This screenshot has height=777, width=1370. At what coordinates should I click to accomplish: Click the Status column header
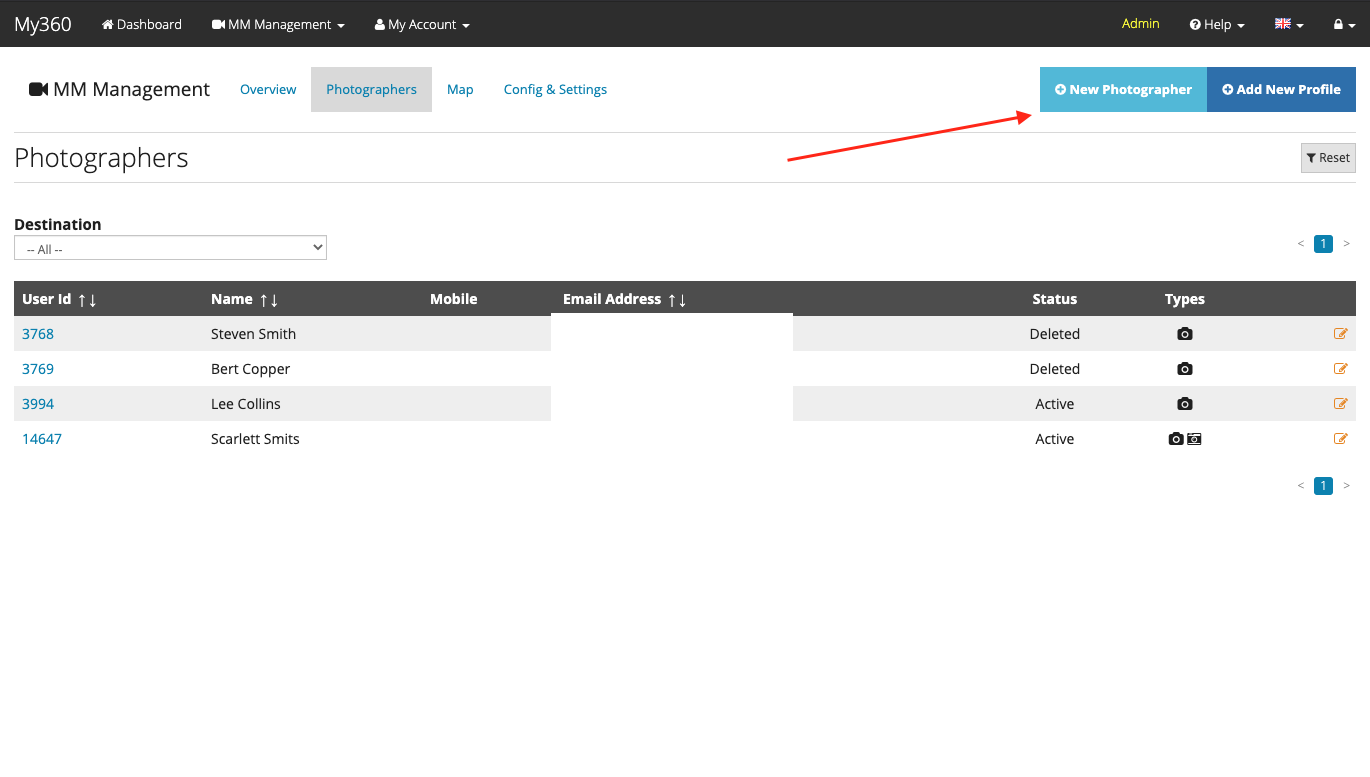[x=1055, y=299]
